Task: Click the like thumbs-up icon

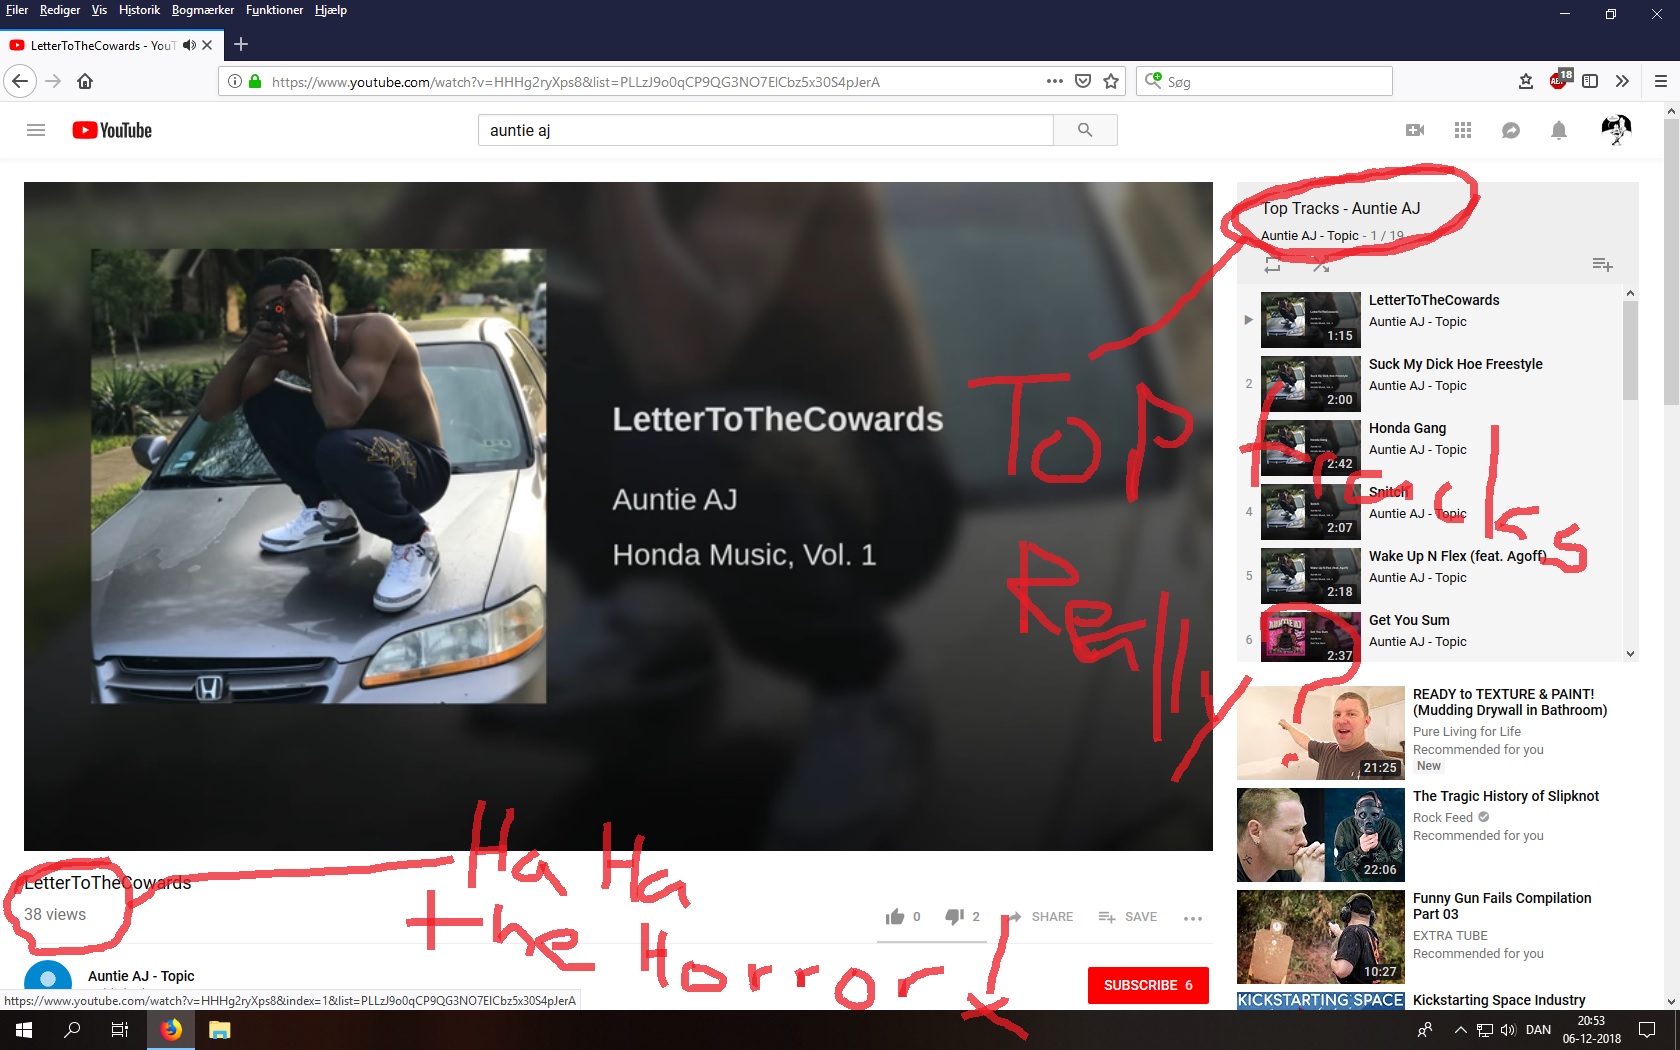Action: [895, 916]
